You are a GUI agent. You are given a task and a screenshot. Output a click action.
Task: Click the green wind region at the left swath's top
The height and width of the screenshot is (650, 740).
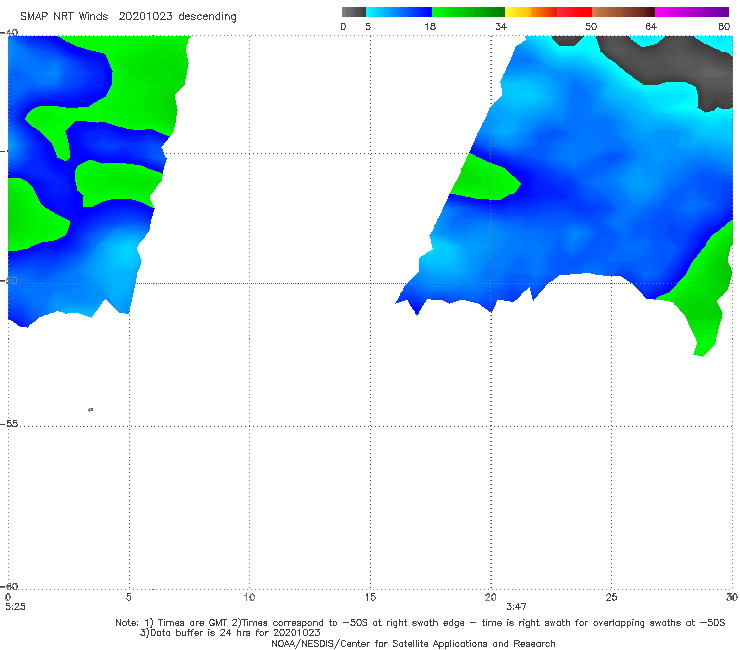tap(142, 80)
